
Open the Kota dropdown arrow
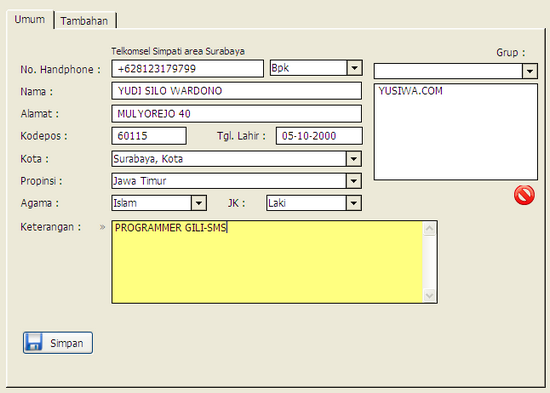click(x=354, y=159)
